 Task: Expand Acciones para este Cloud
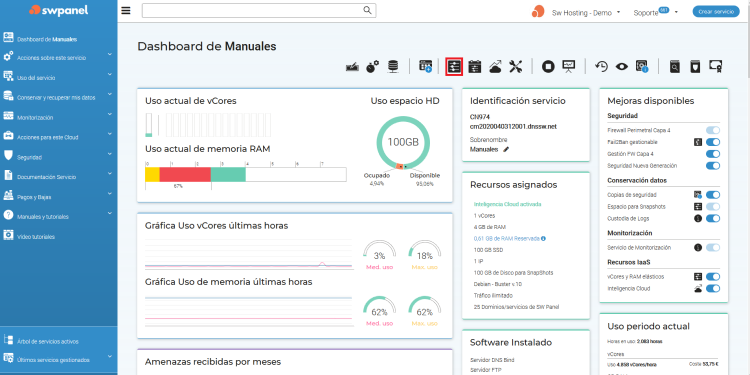coord(58,137)
